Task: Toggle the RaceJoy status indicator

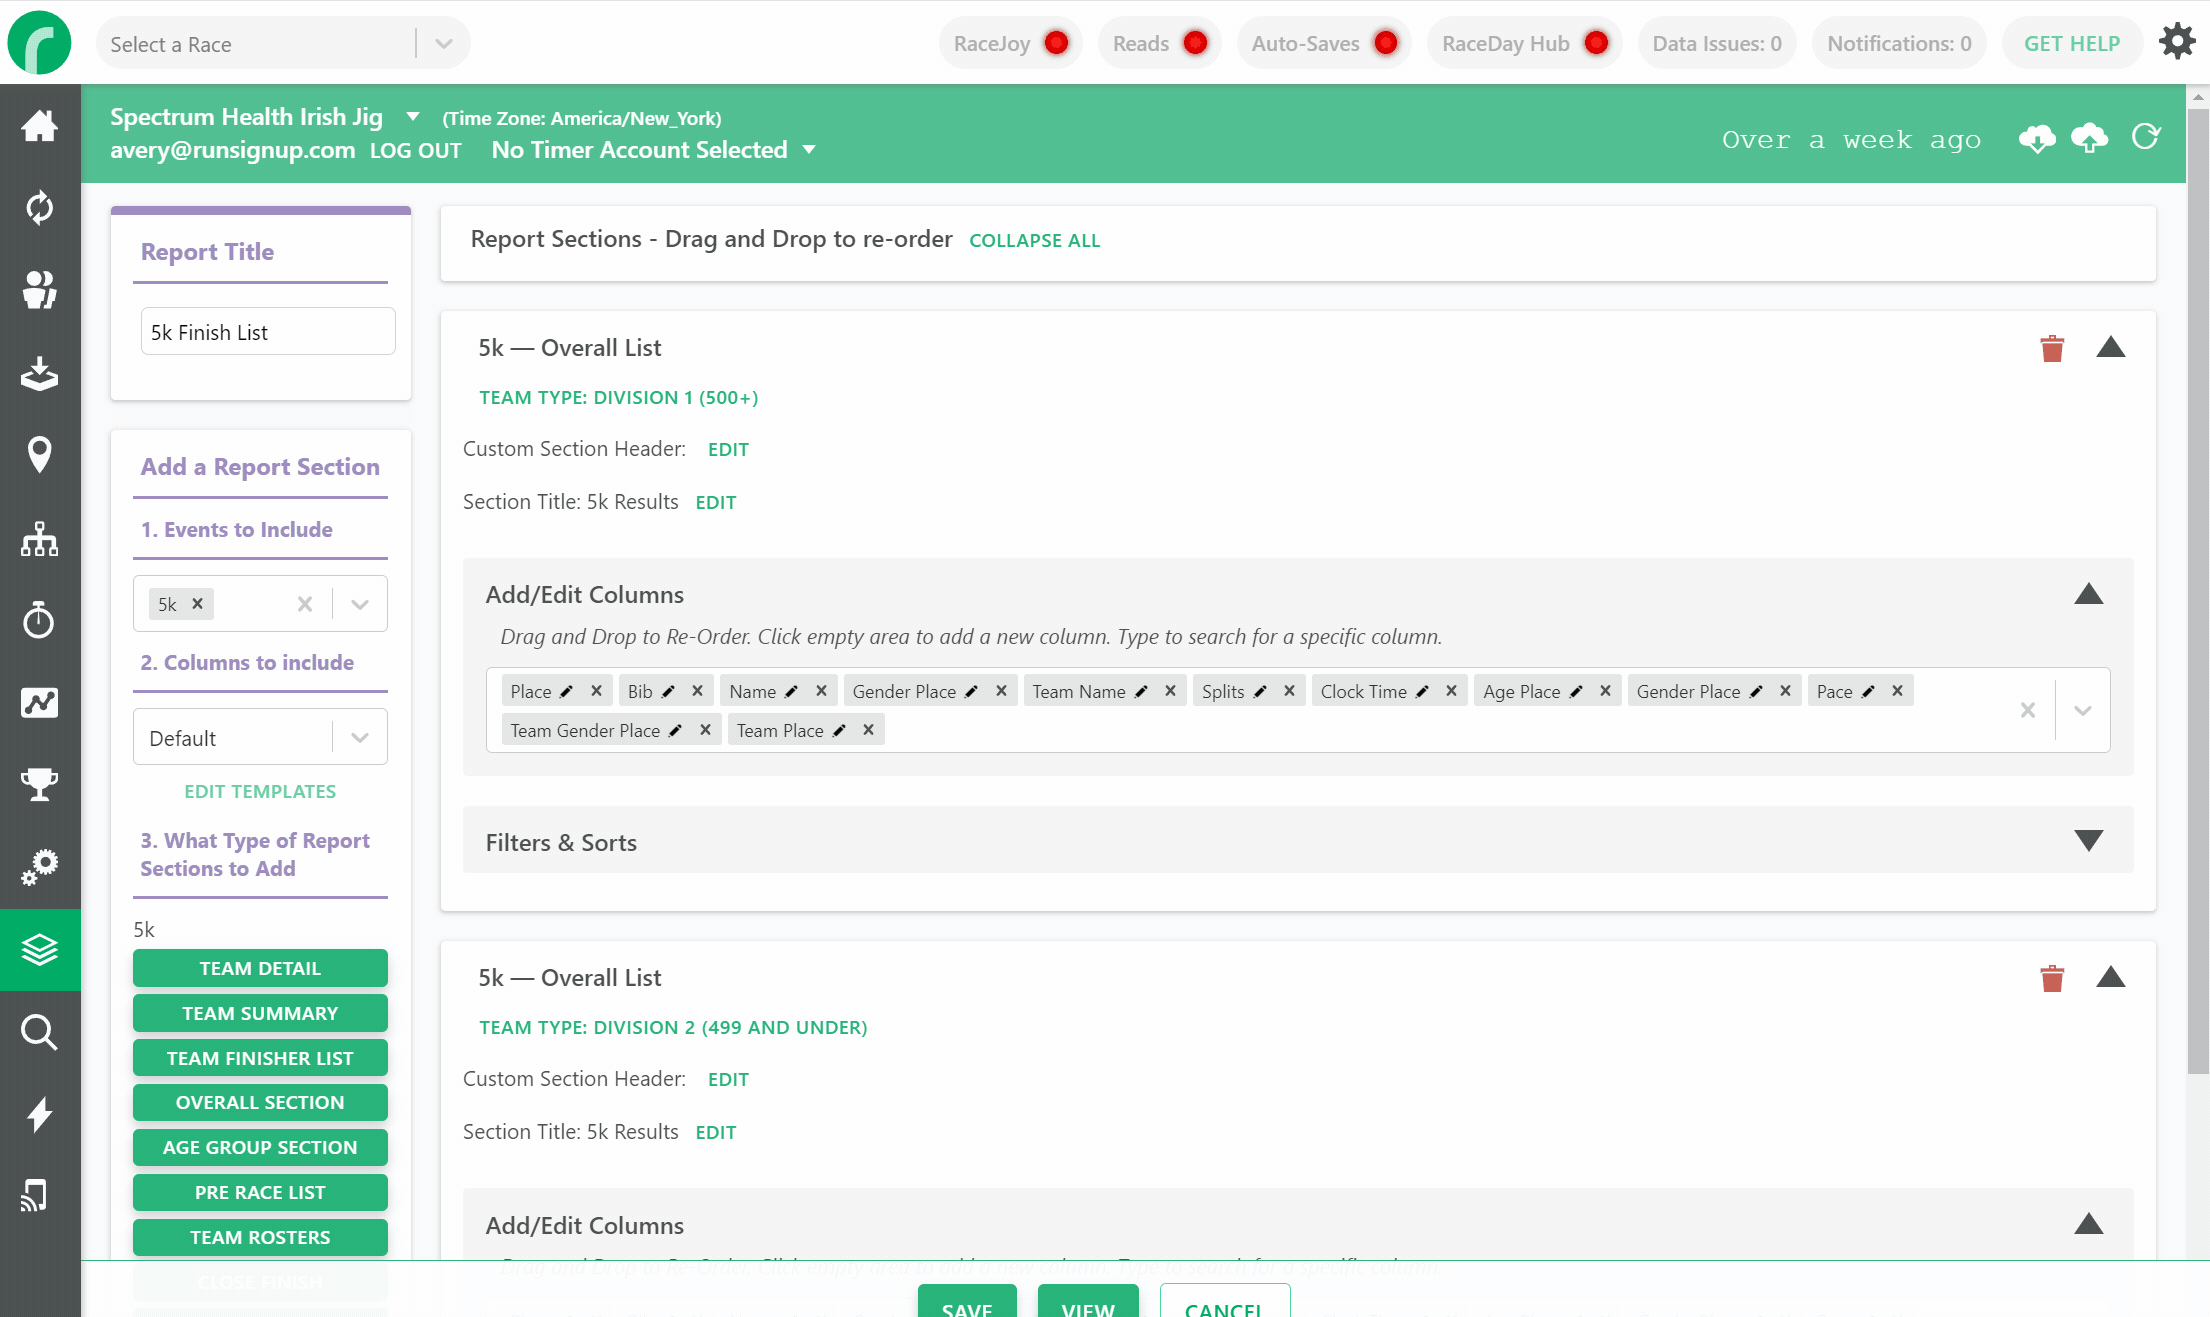Action: [1056, 43]
